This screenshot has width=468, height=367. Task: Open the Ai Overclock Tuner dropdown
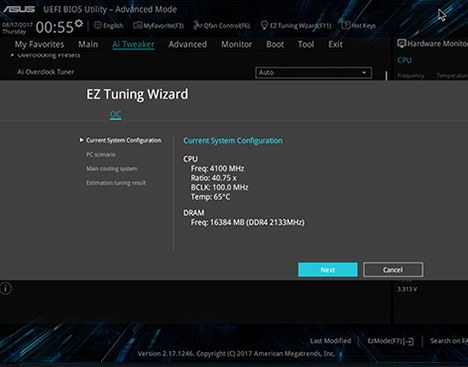(313, 72)
